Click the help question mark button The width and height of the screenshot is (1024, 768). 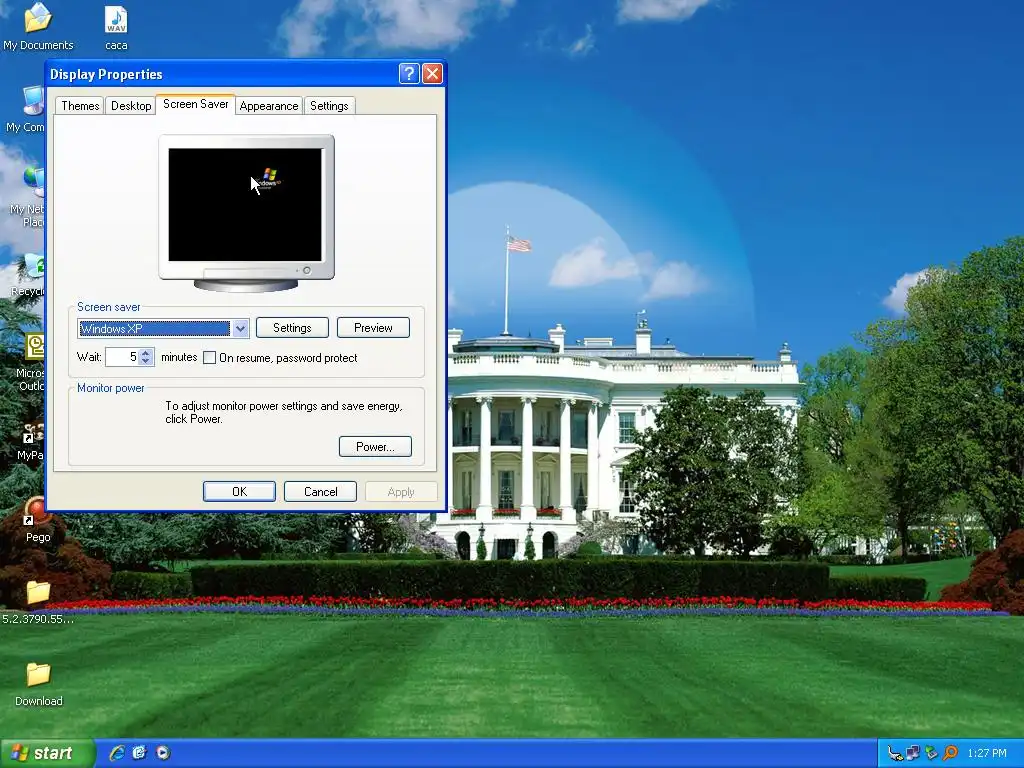(x=409, y=74)
